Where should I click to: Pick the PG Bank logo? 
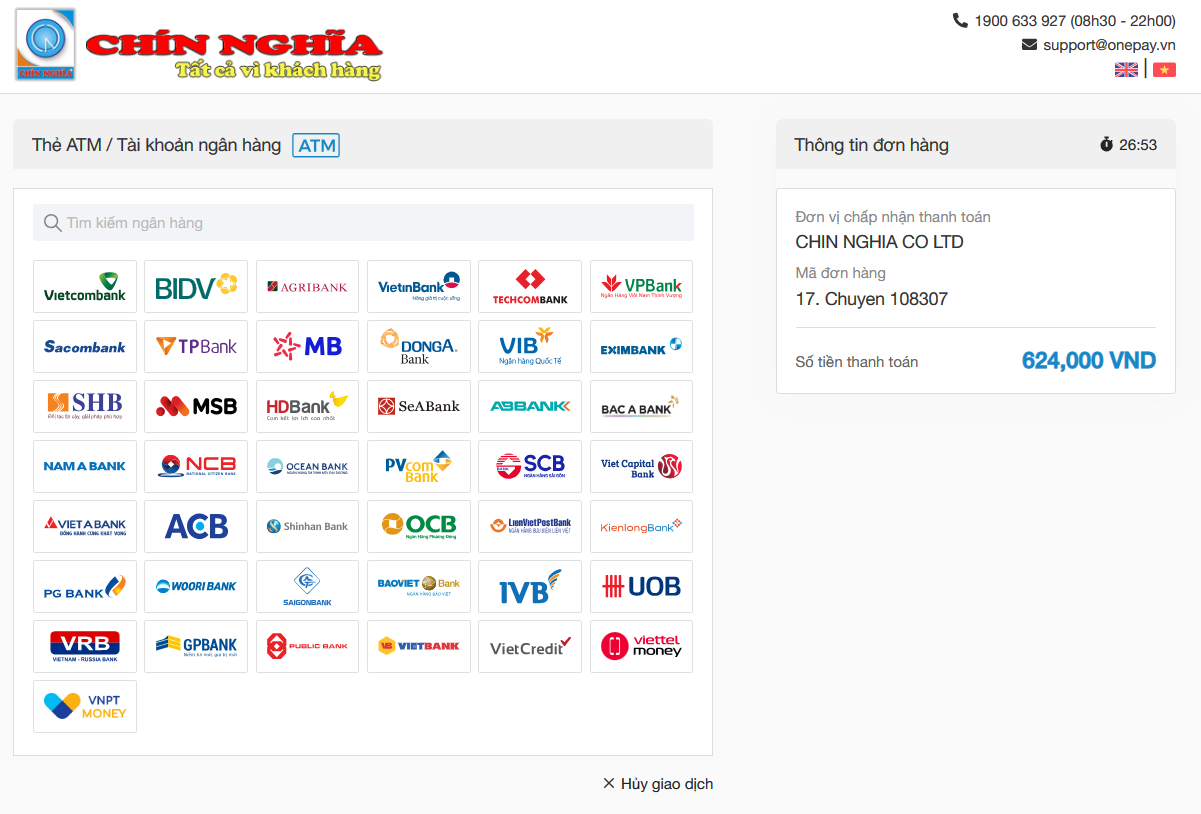(x=85, y=587)
